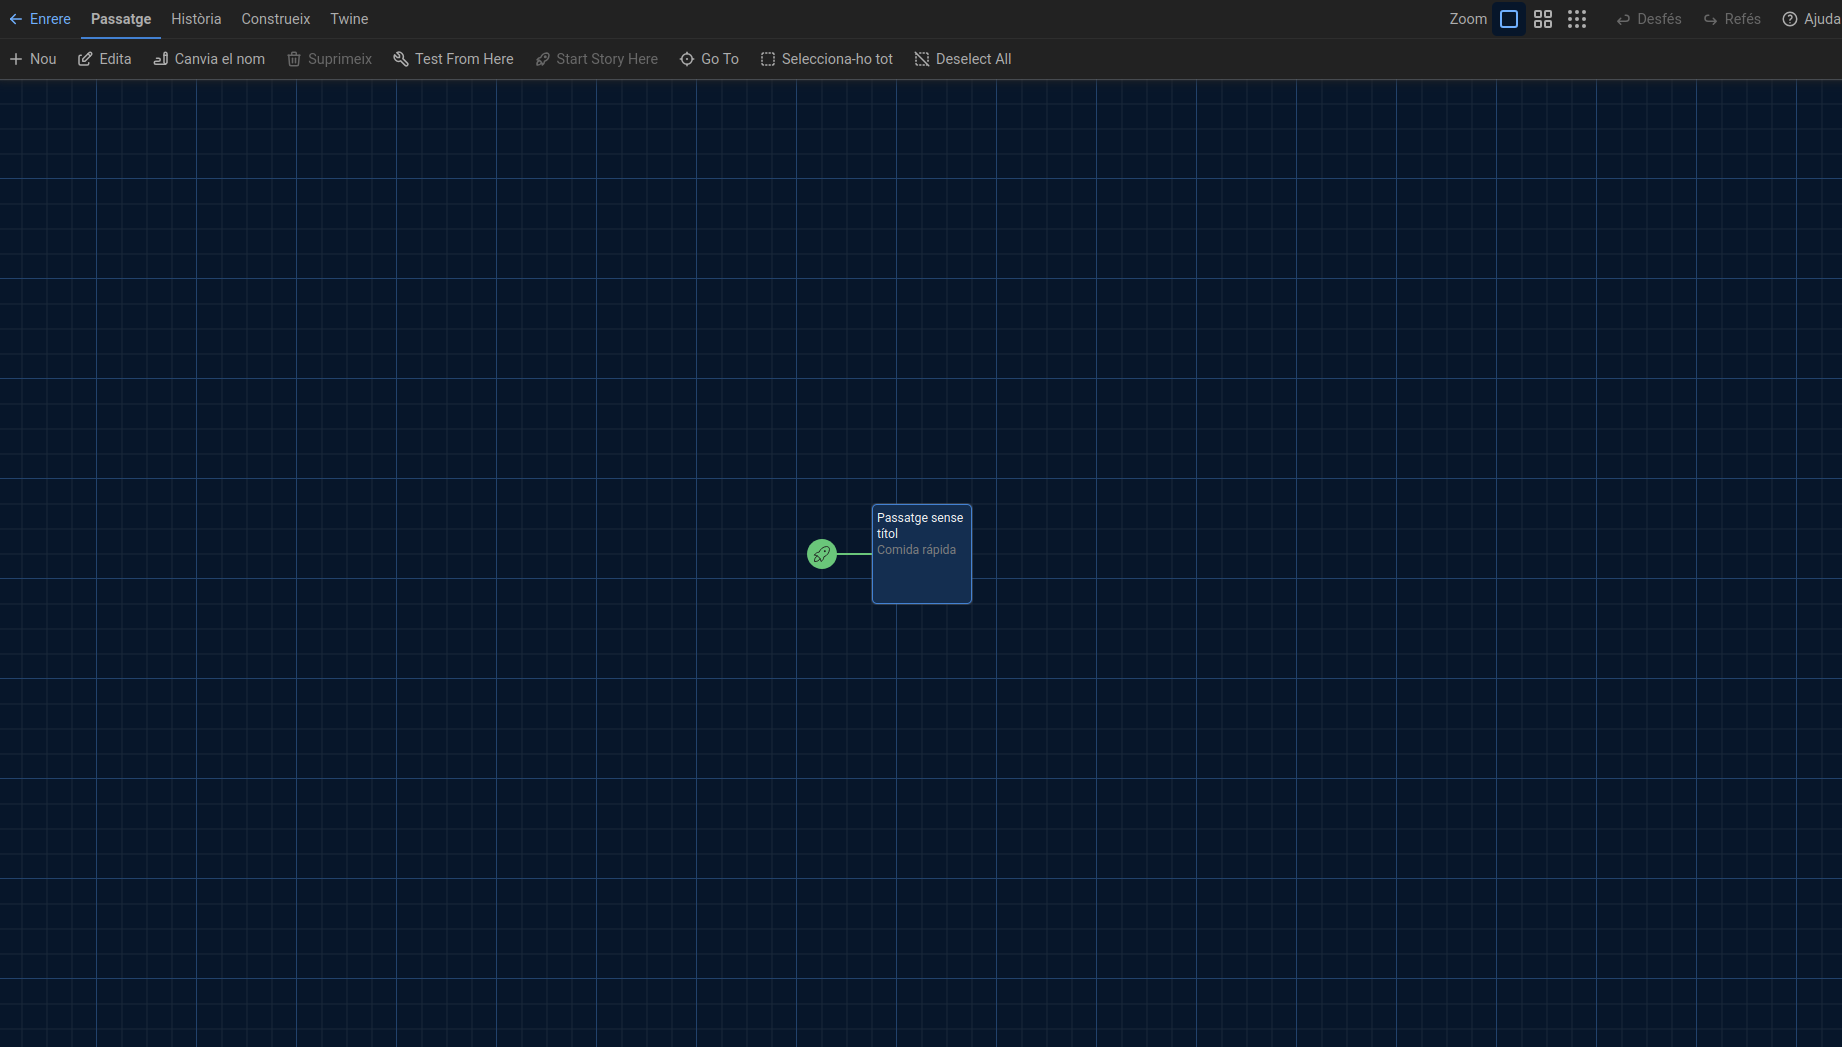This screenshot has width=1842, height=1047.
Task: Switch to the Construeix tab
Action: pos(275,19)
